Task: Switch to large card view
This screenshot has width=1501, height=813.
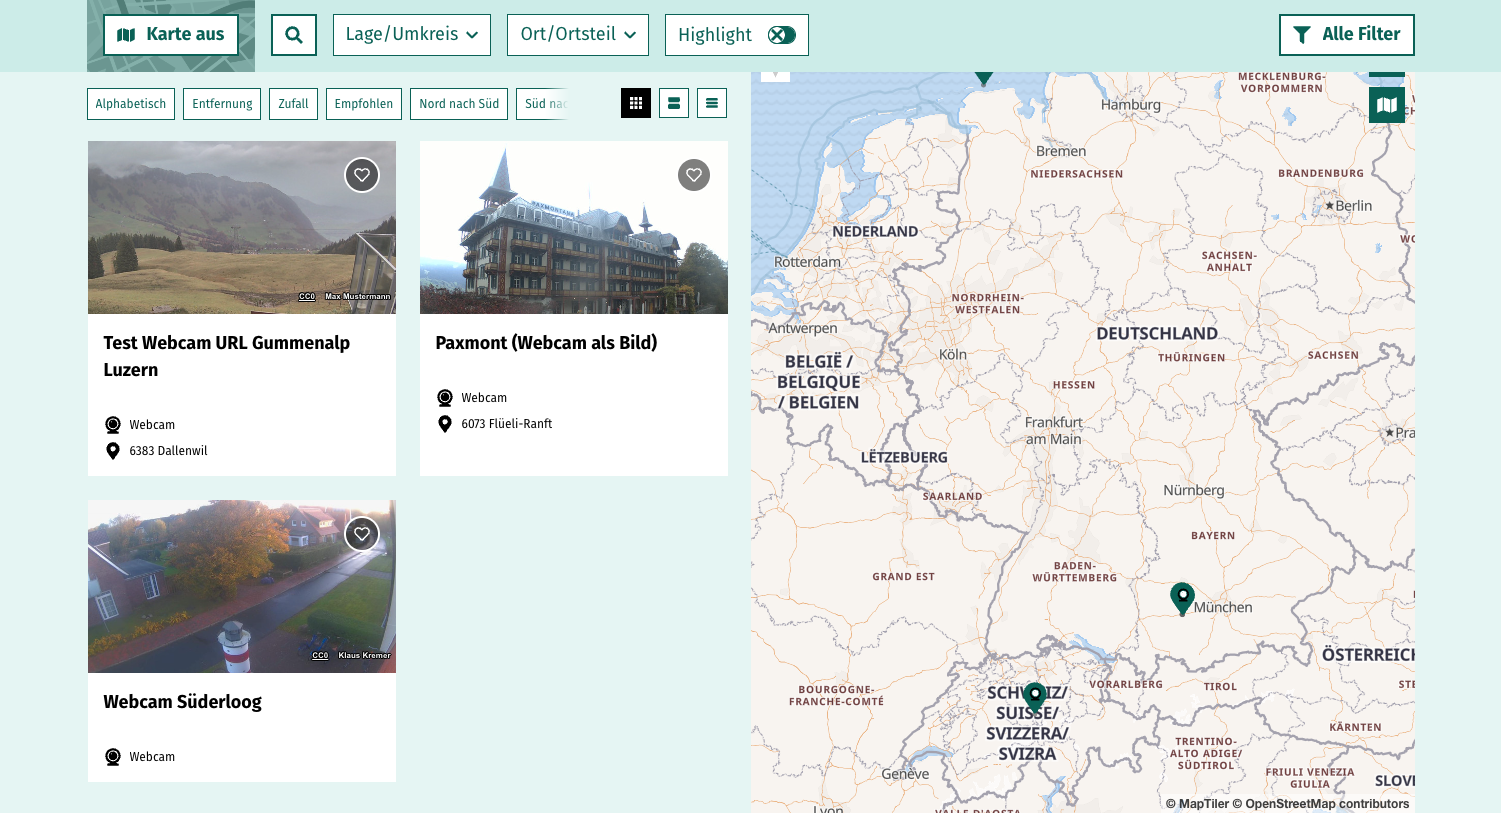Action: point(674,103)
